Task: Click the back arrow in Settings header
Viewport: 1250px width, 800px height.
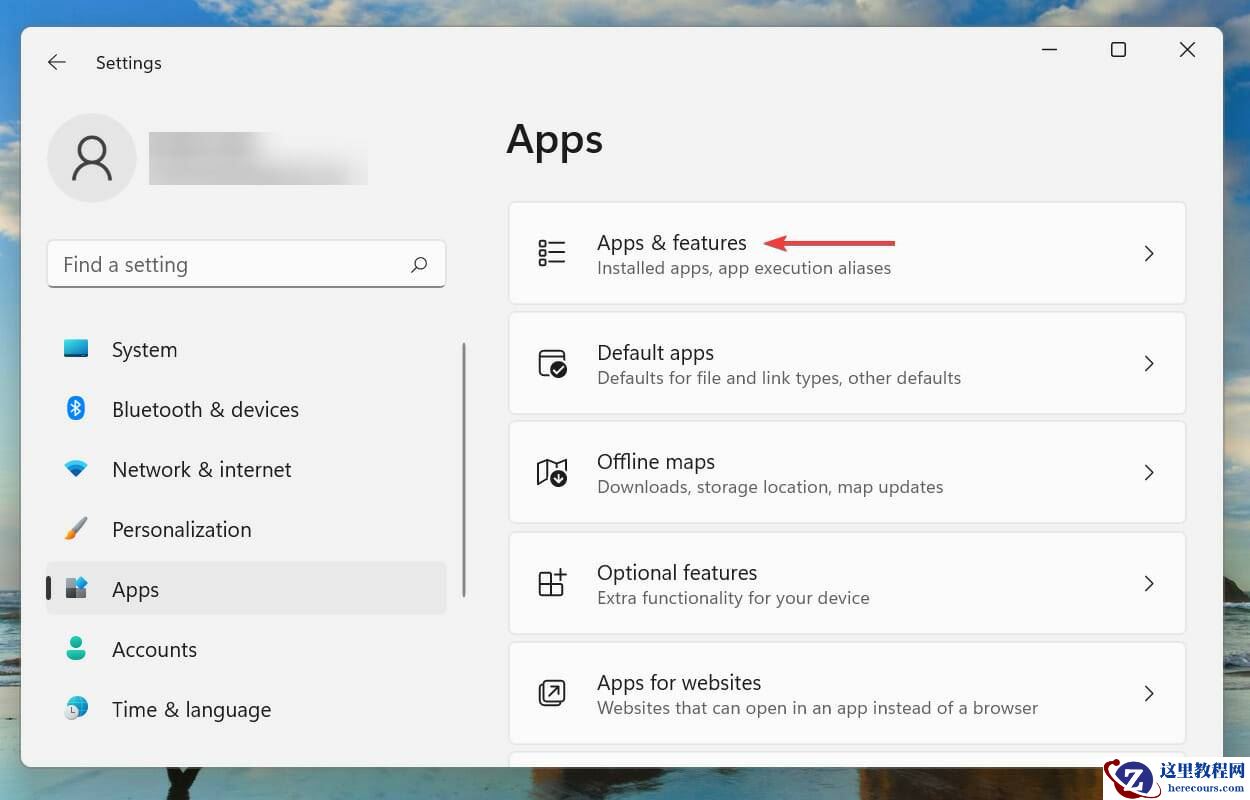Action: click(57, 62)
